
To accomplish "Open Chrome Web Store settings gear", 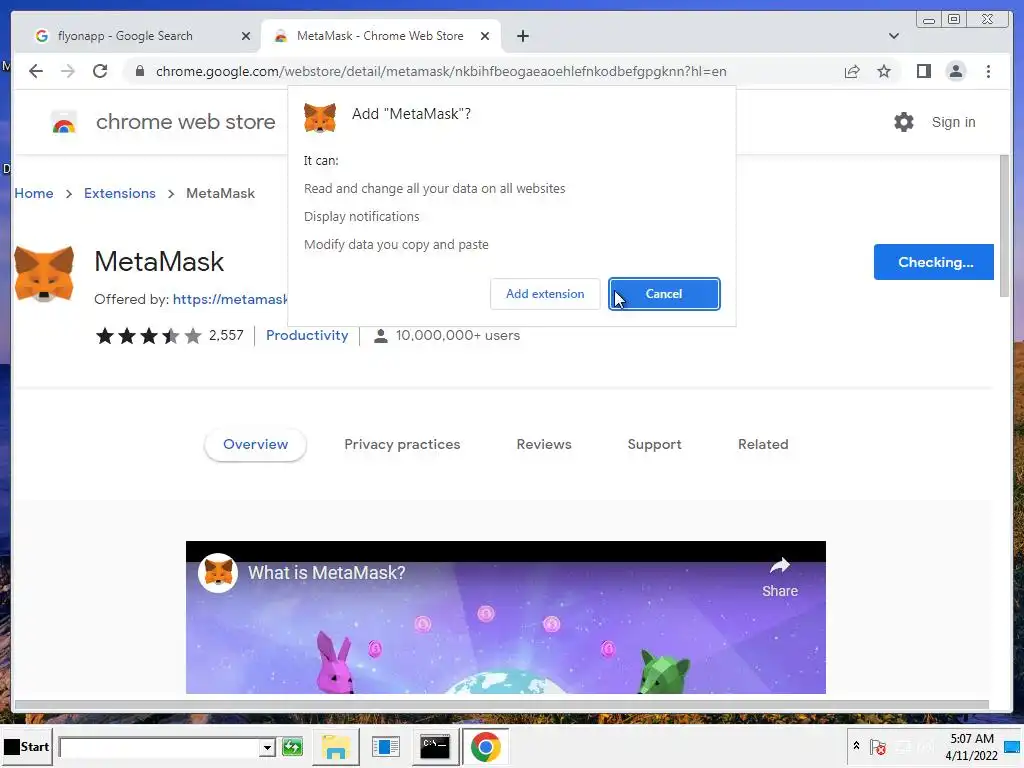I will 904,122.
